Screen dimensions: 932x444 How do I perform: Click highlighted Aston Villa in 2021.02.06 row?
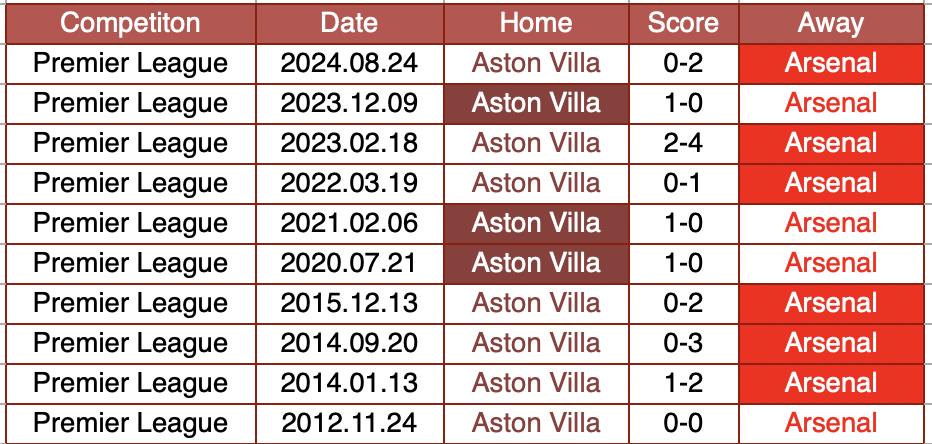tap(536, 224)
